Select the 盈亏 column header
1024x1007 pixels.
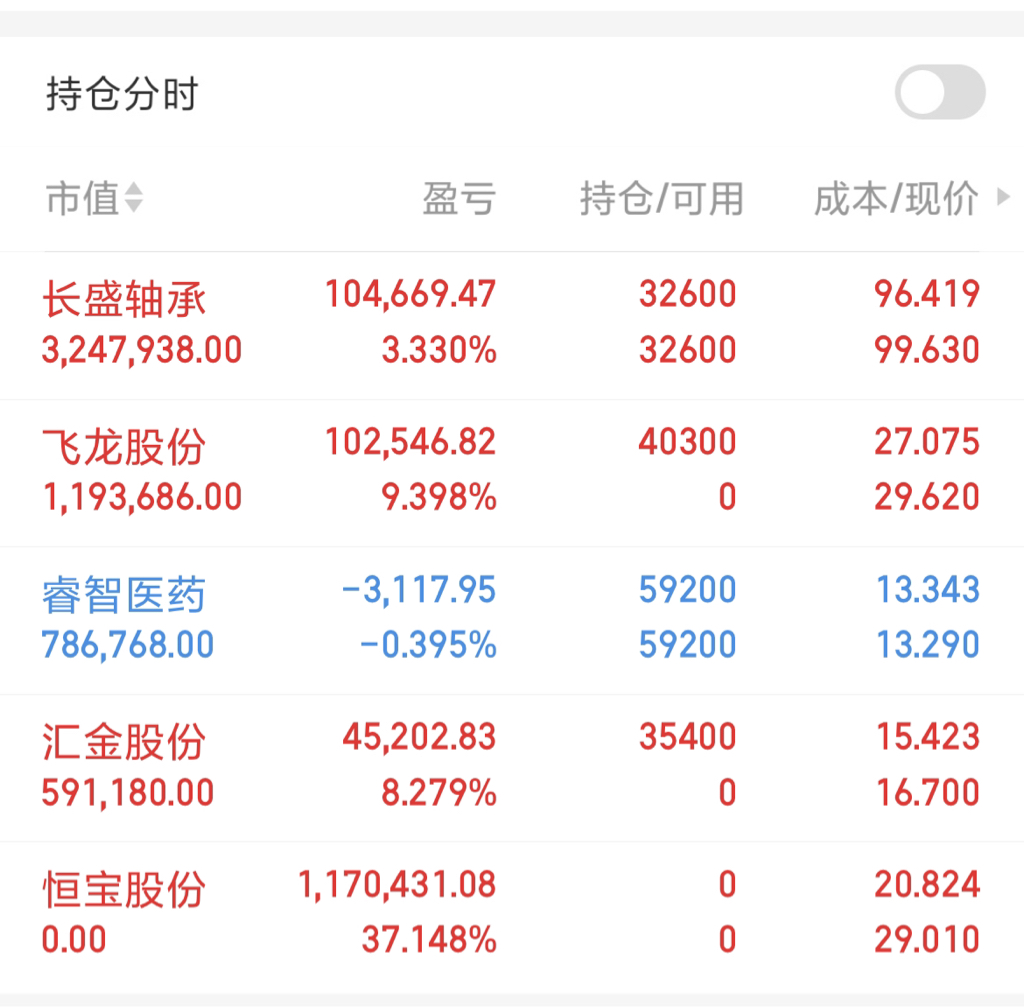pyautogui.click(x=459, y=199)
